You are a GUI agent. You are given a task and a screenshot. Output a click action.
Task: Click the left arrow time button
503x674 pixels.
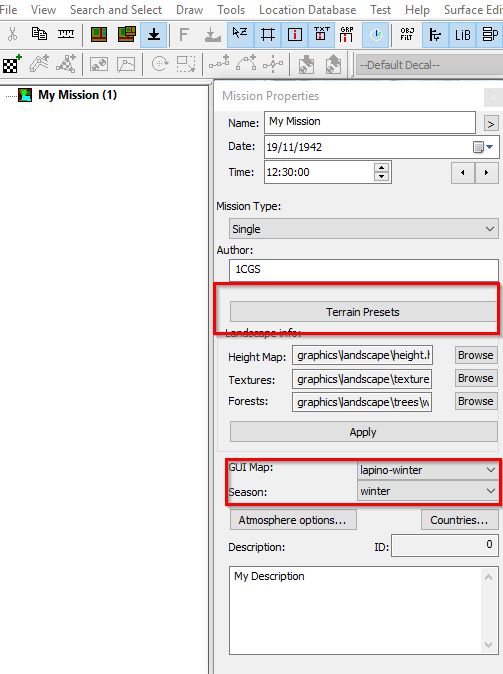[463, 173]
